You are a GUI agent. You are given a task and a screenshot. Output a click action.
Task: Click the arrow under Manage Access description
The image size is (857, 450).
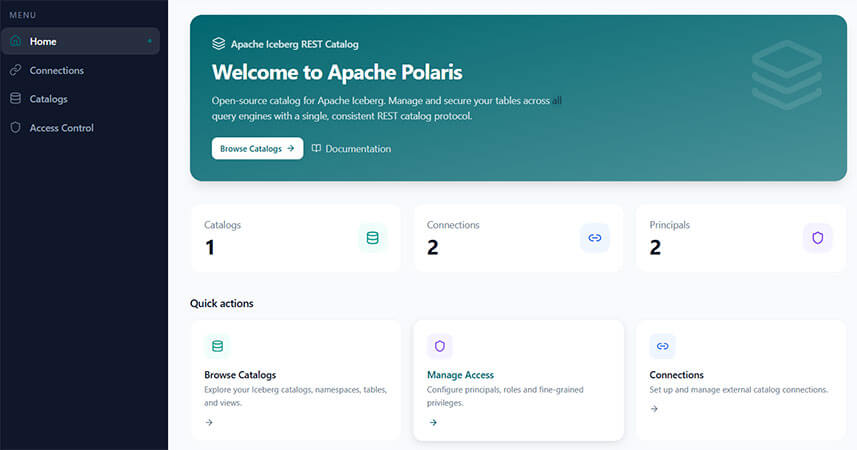(x=433, y=422)
